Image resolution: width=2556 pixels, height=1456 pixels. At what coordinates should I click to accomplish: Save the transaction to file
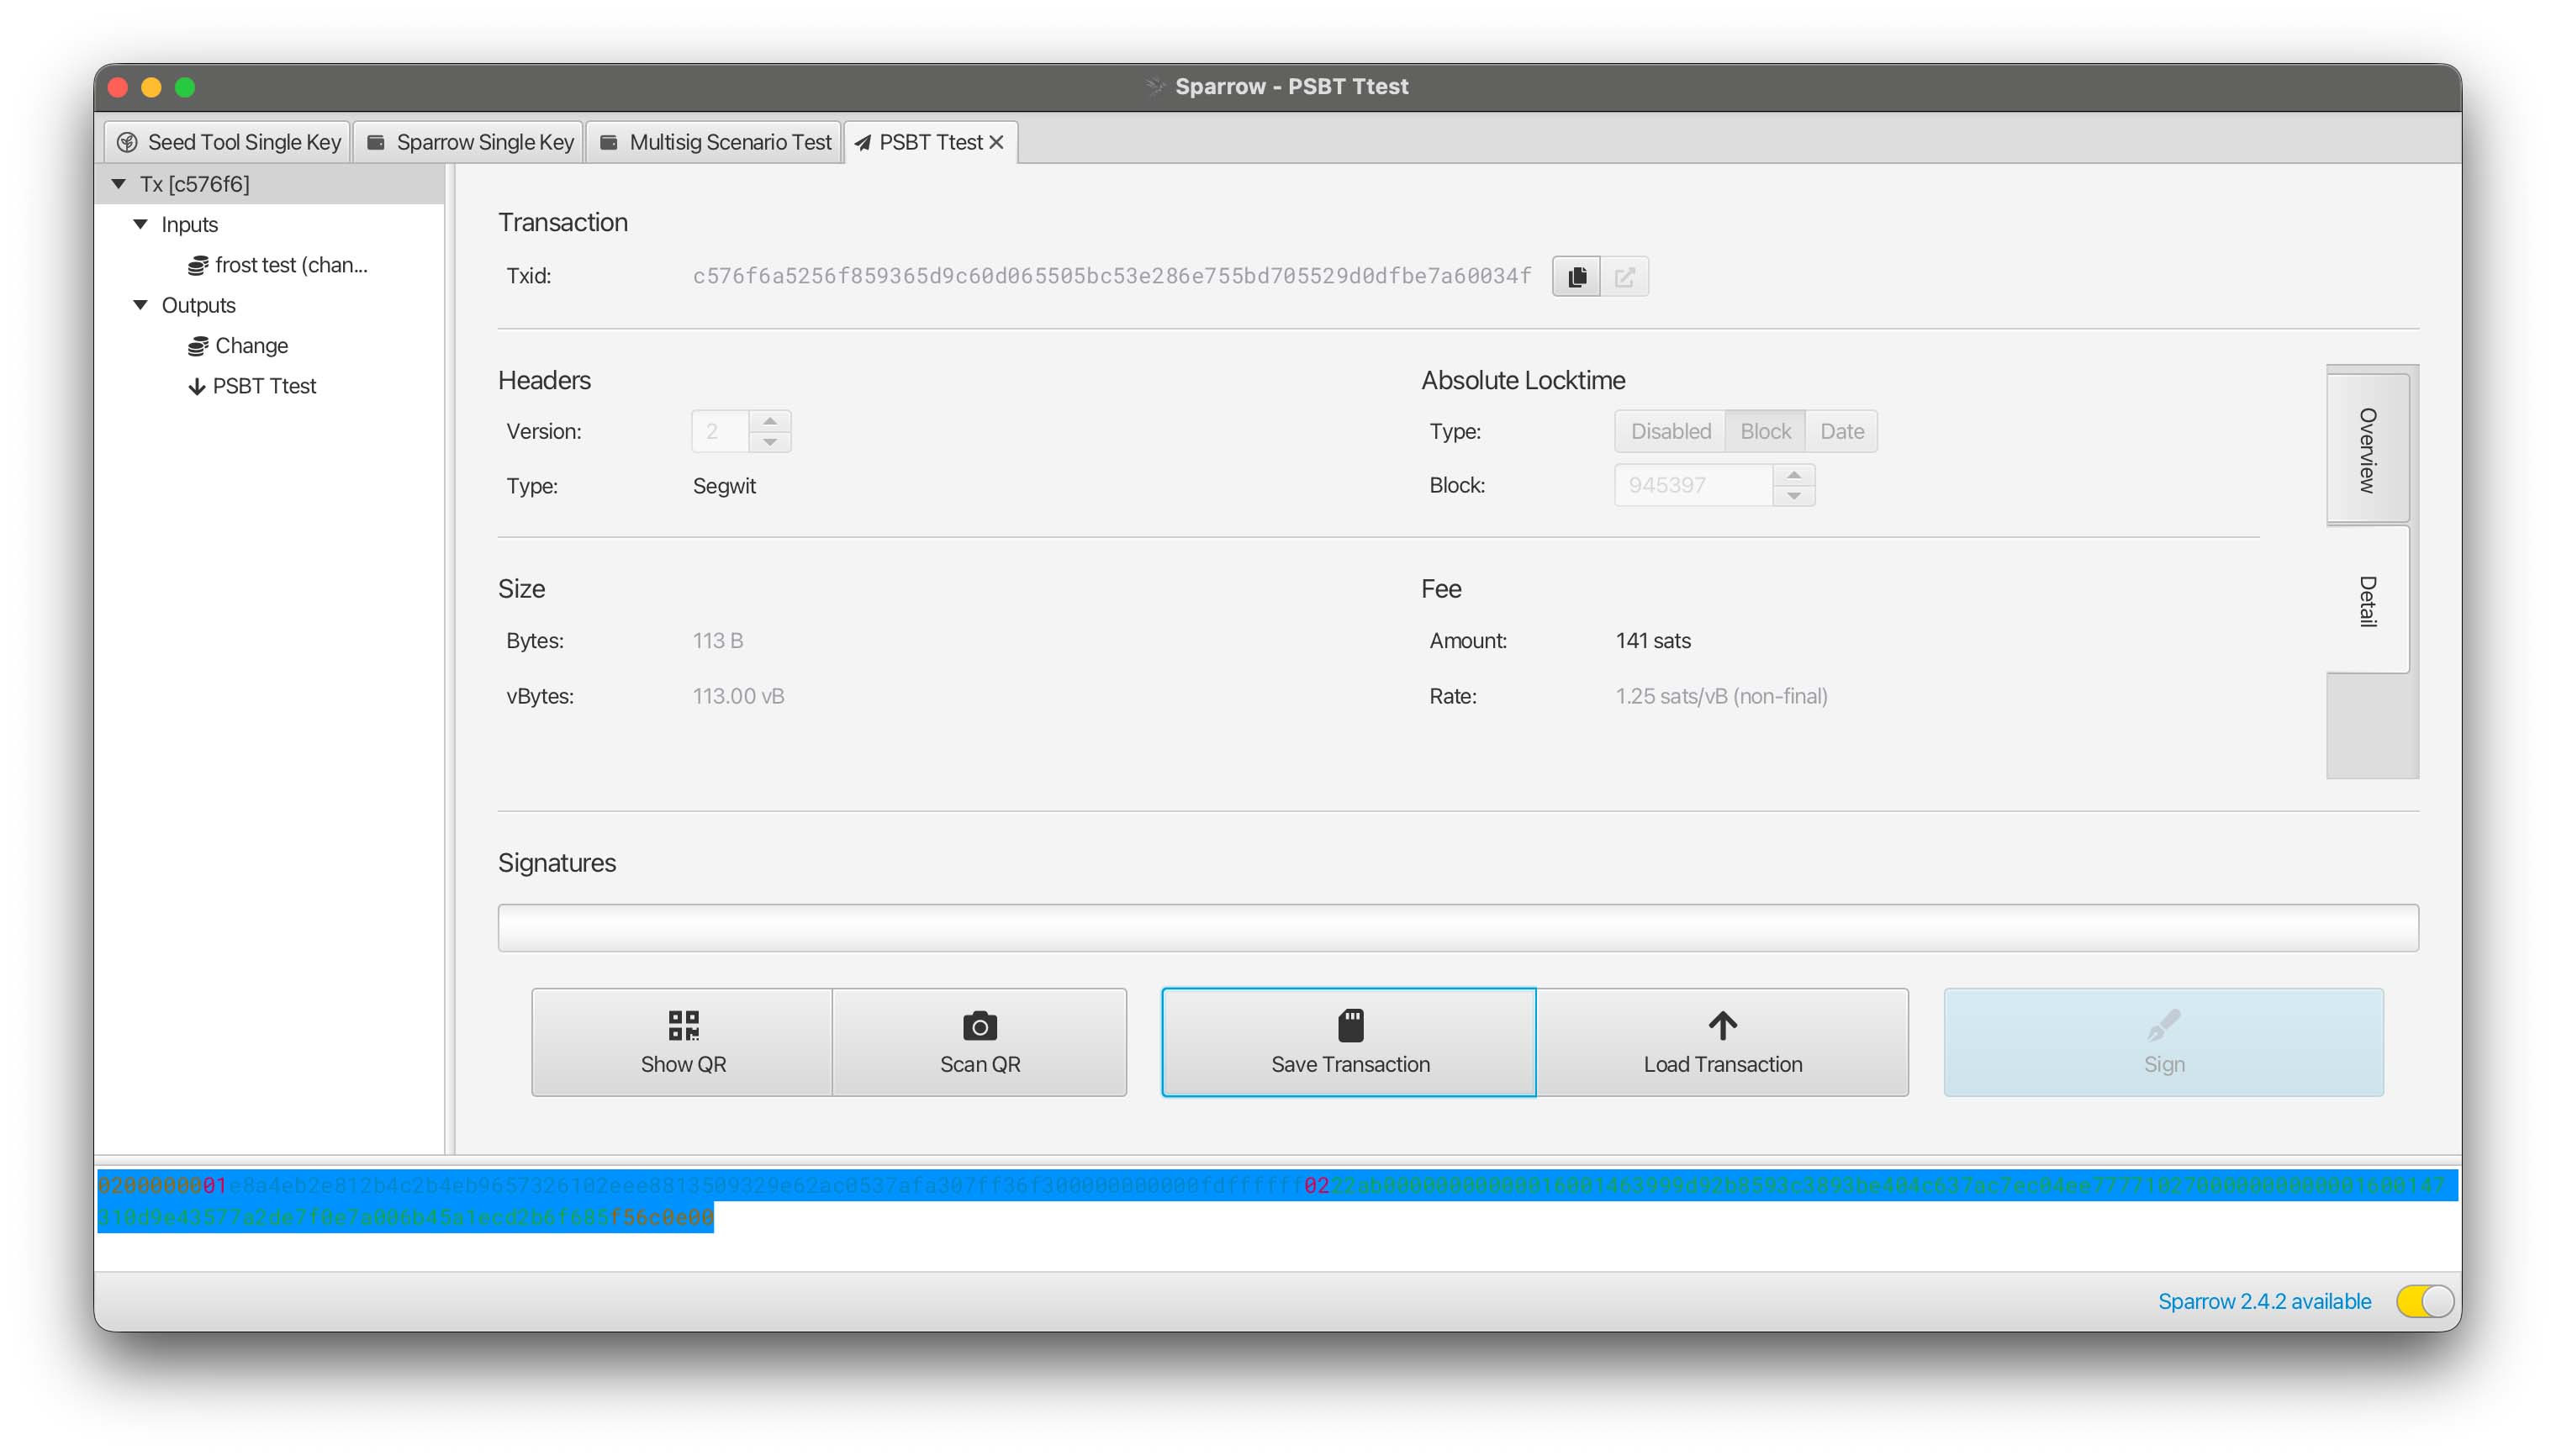(x=1349, y=1042)
